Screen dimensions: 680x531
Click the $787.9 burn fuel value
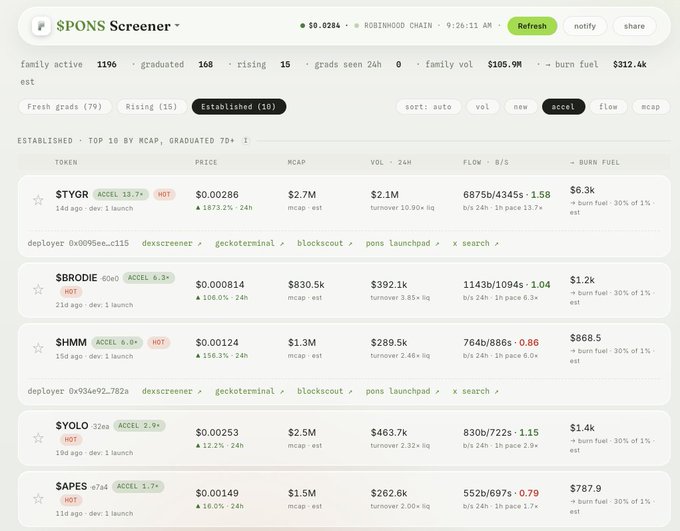point(585,488)
